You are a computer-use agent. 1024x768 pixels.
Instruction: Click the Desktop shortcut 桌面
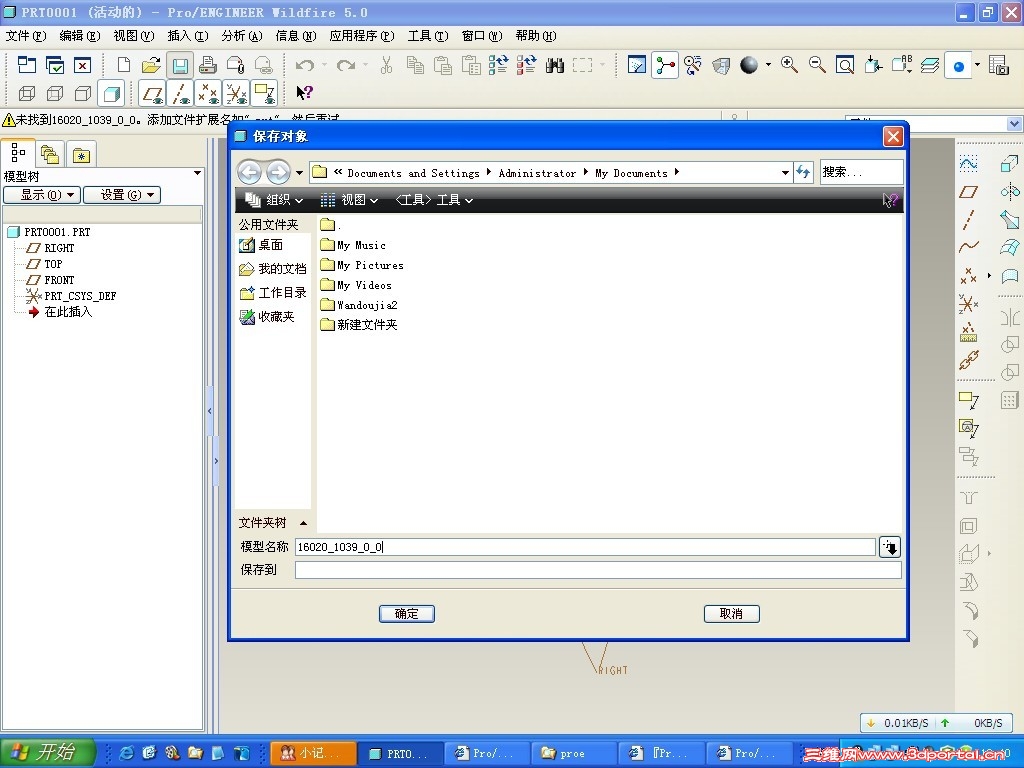[x=261, y=245]
